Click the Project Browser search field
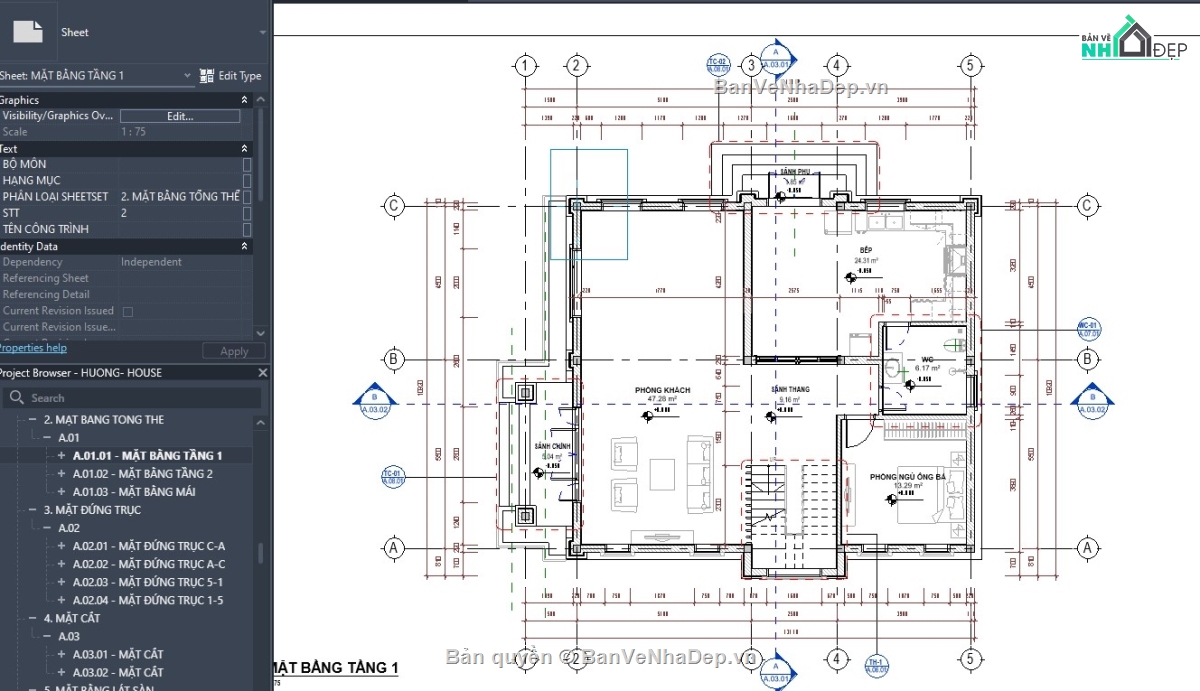This screenshot has width=1200, height=691. [133, 398]
